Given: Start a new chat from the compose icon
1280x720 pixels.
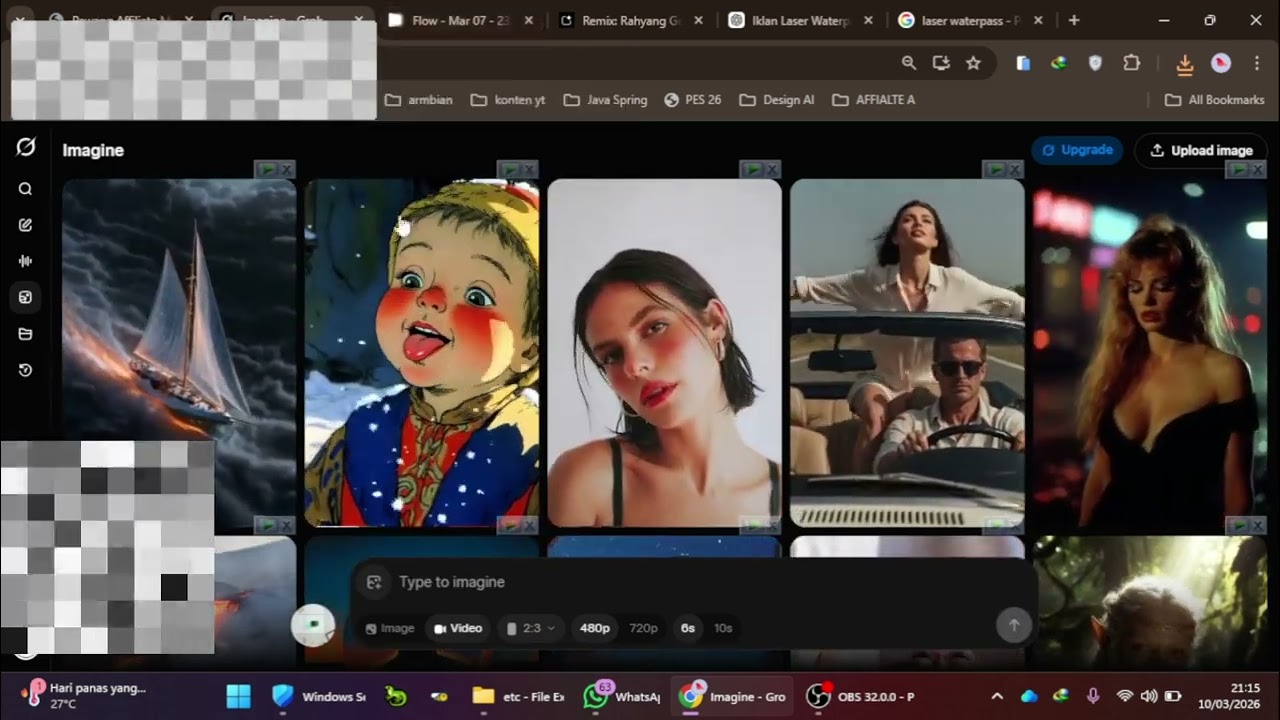Looking at the screenshot, I should pyautogui.click(x=26, y=225).
